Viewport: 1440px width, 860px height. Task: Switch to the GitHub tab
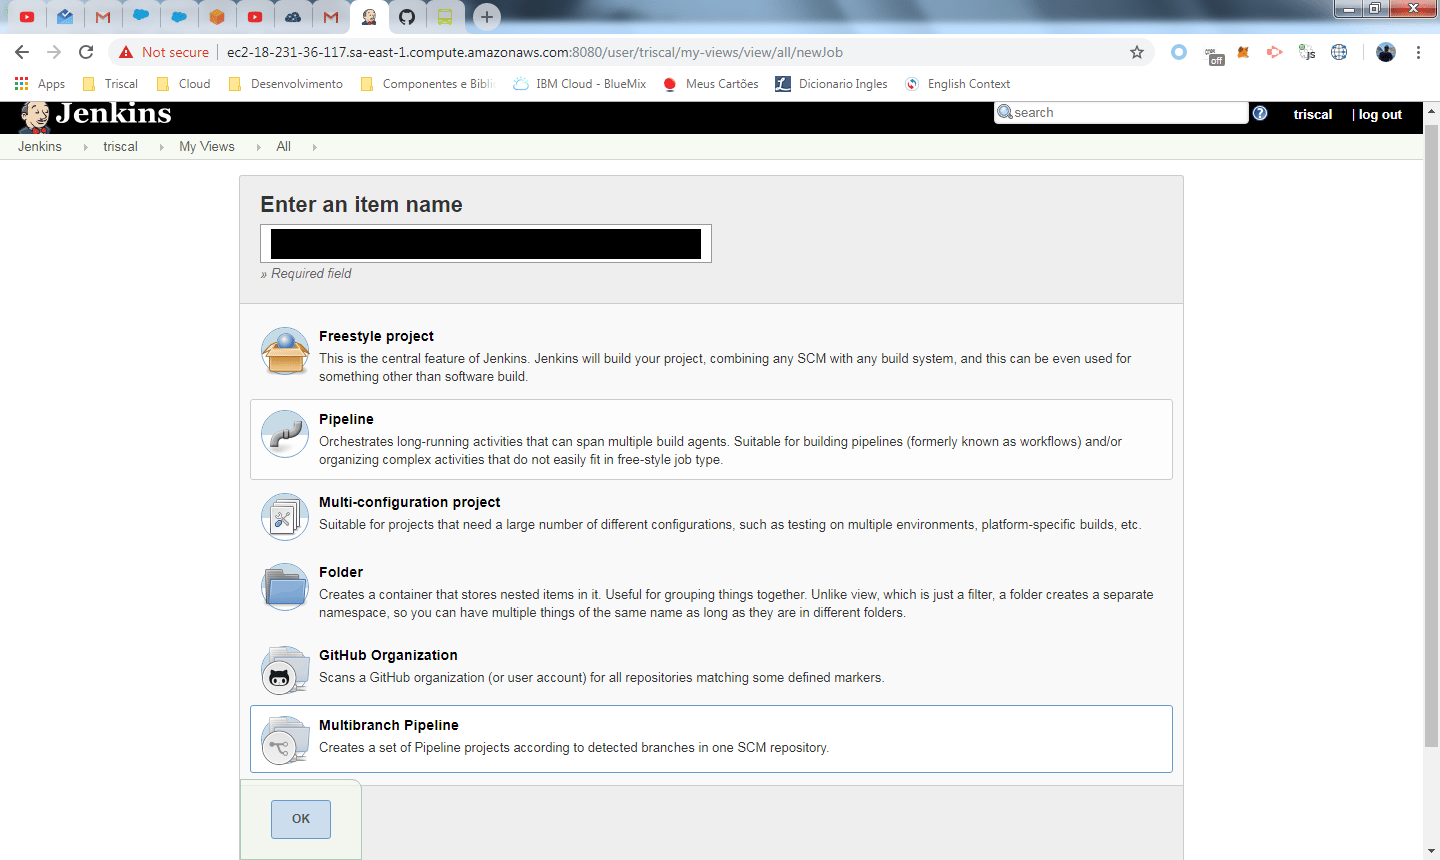click(407, 17)
